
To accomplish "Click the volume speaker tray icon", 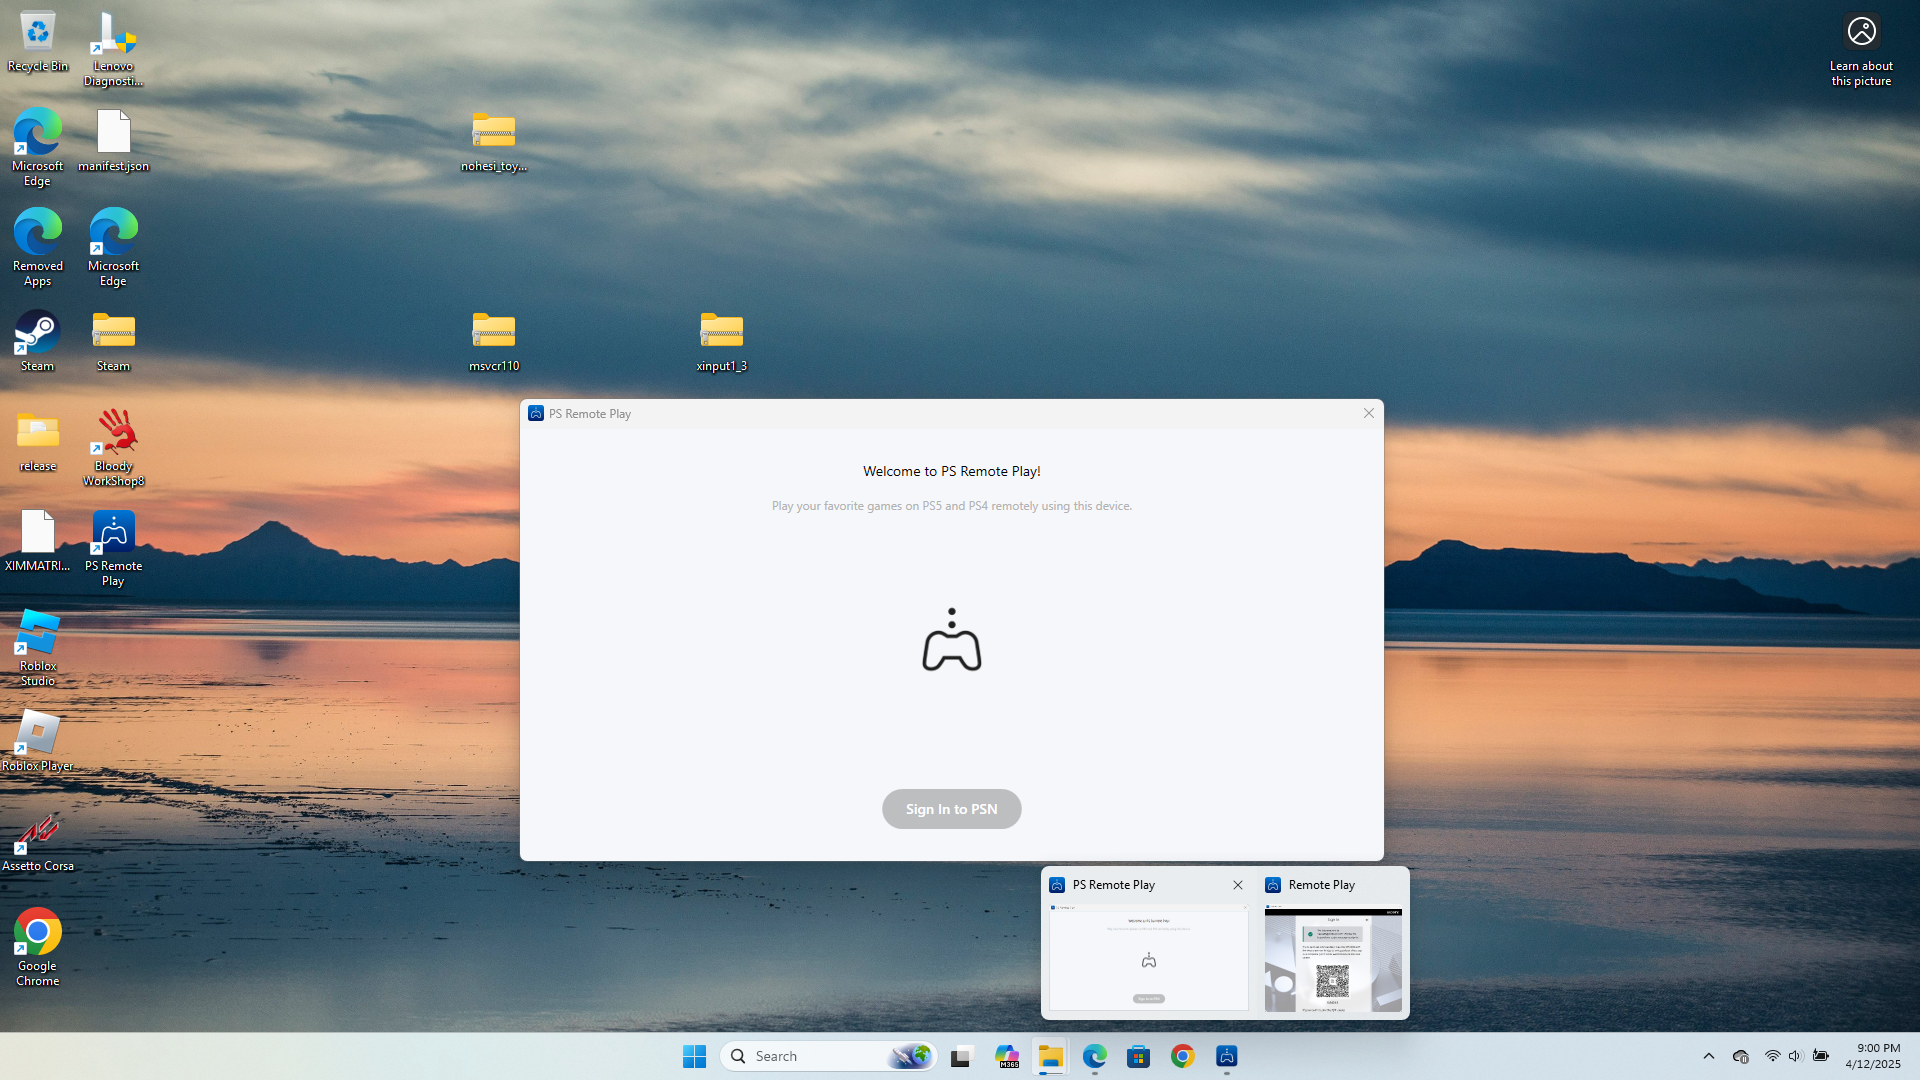I will point(1795,1056).
